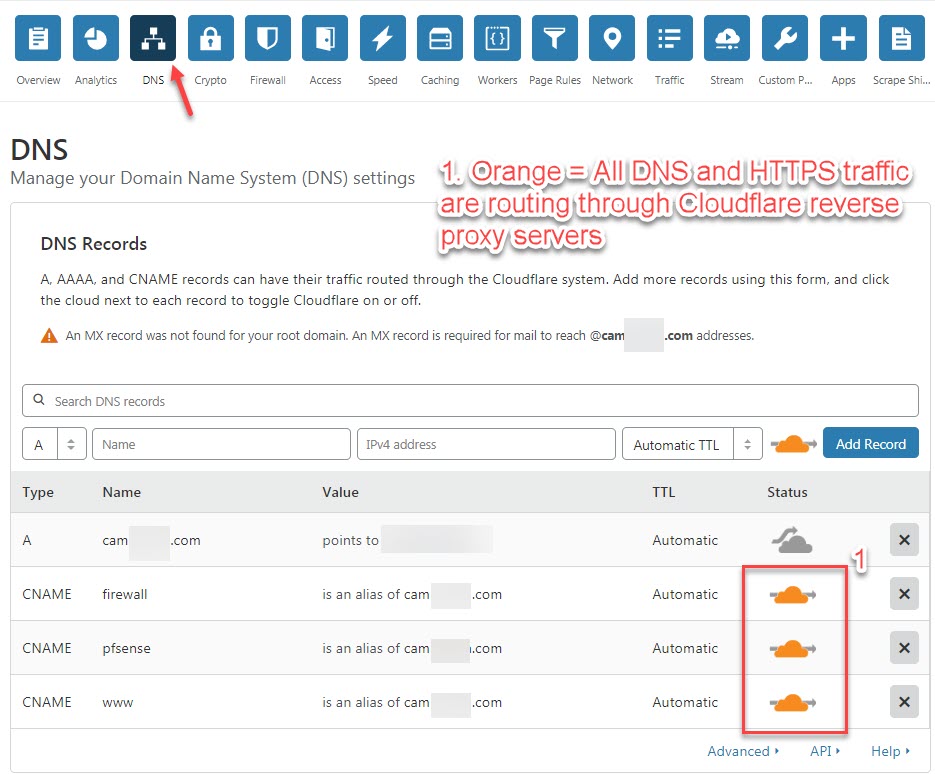Open the Automatic TTL dropdown
The image size is (935, 774).
click(x=692, y=444)
